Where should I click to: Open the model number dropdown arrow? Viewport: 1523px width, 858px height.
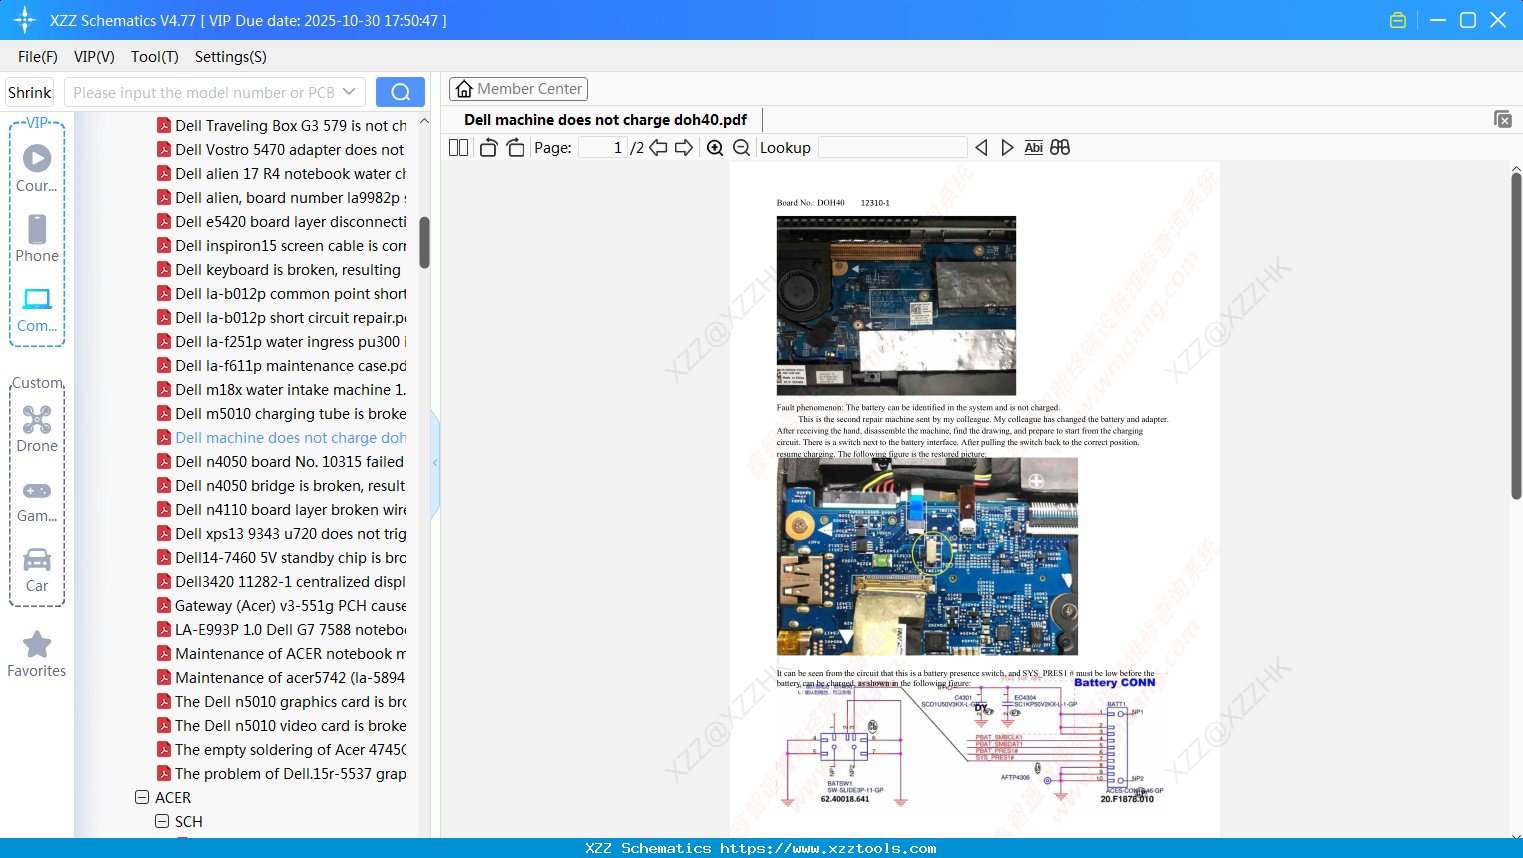point(349,92)
